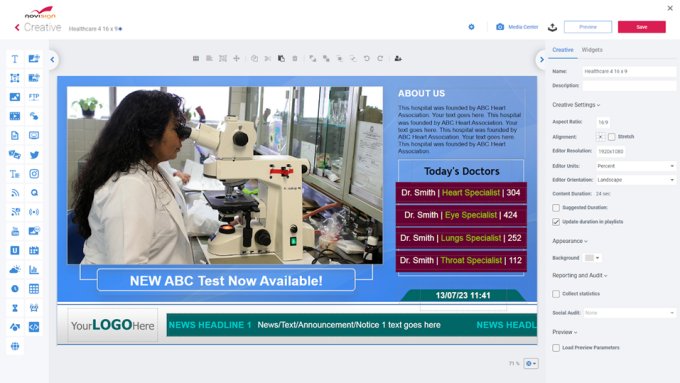Click the Save button

pos(641,27)
